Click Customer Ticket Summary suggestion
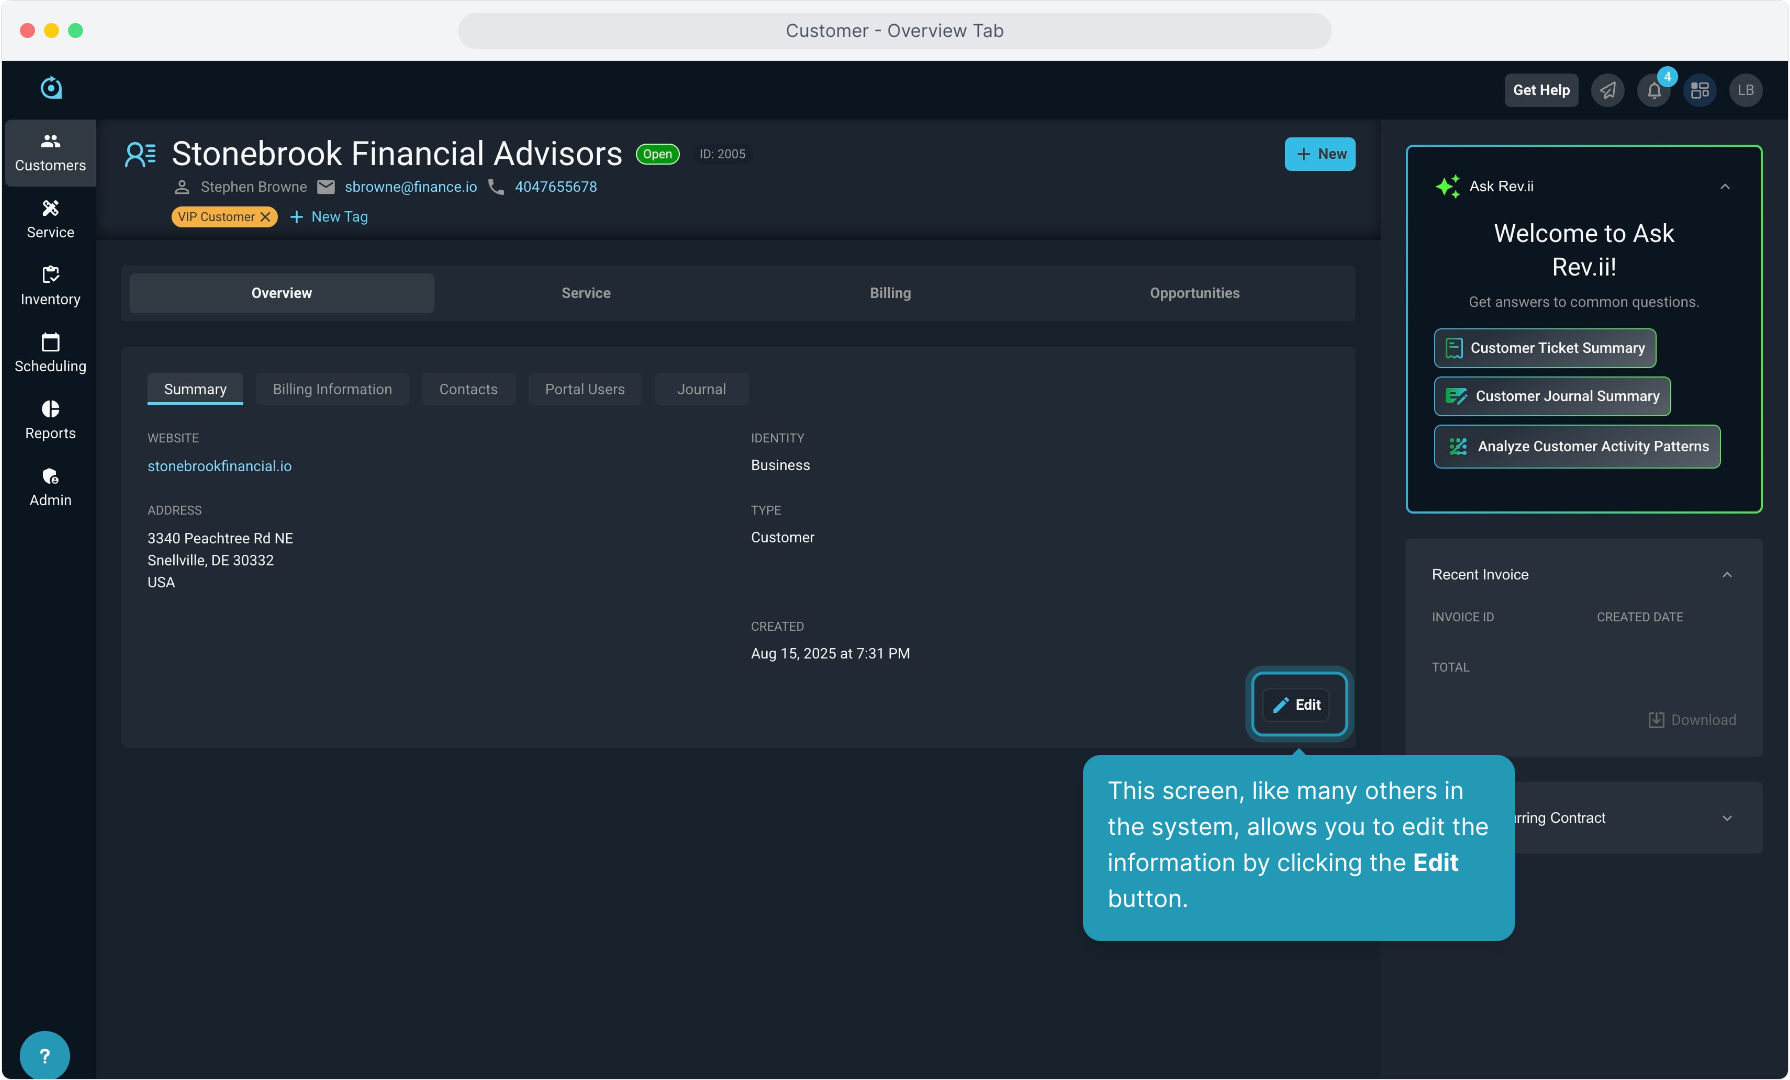This screenshot has width=1790, height=1080. (x=1545, y=348)
